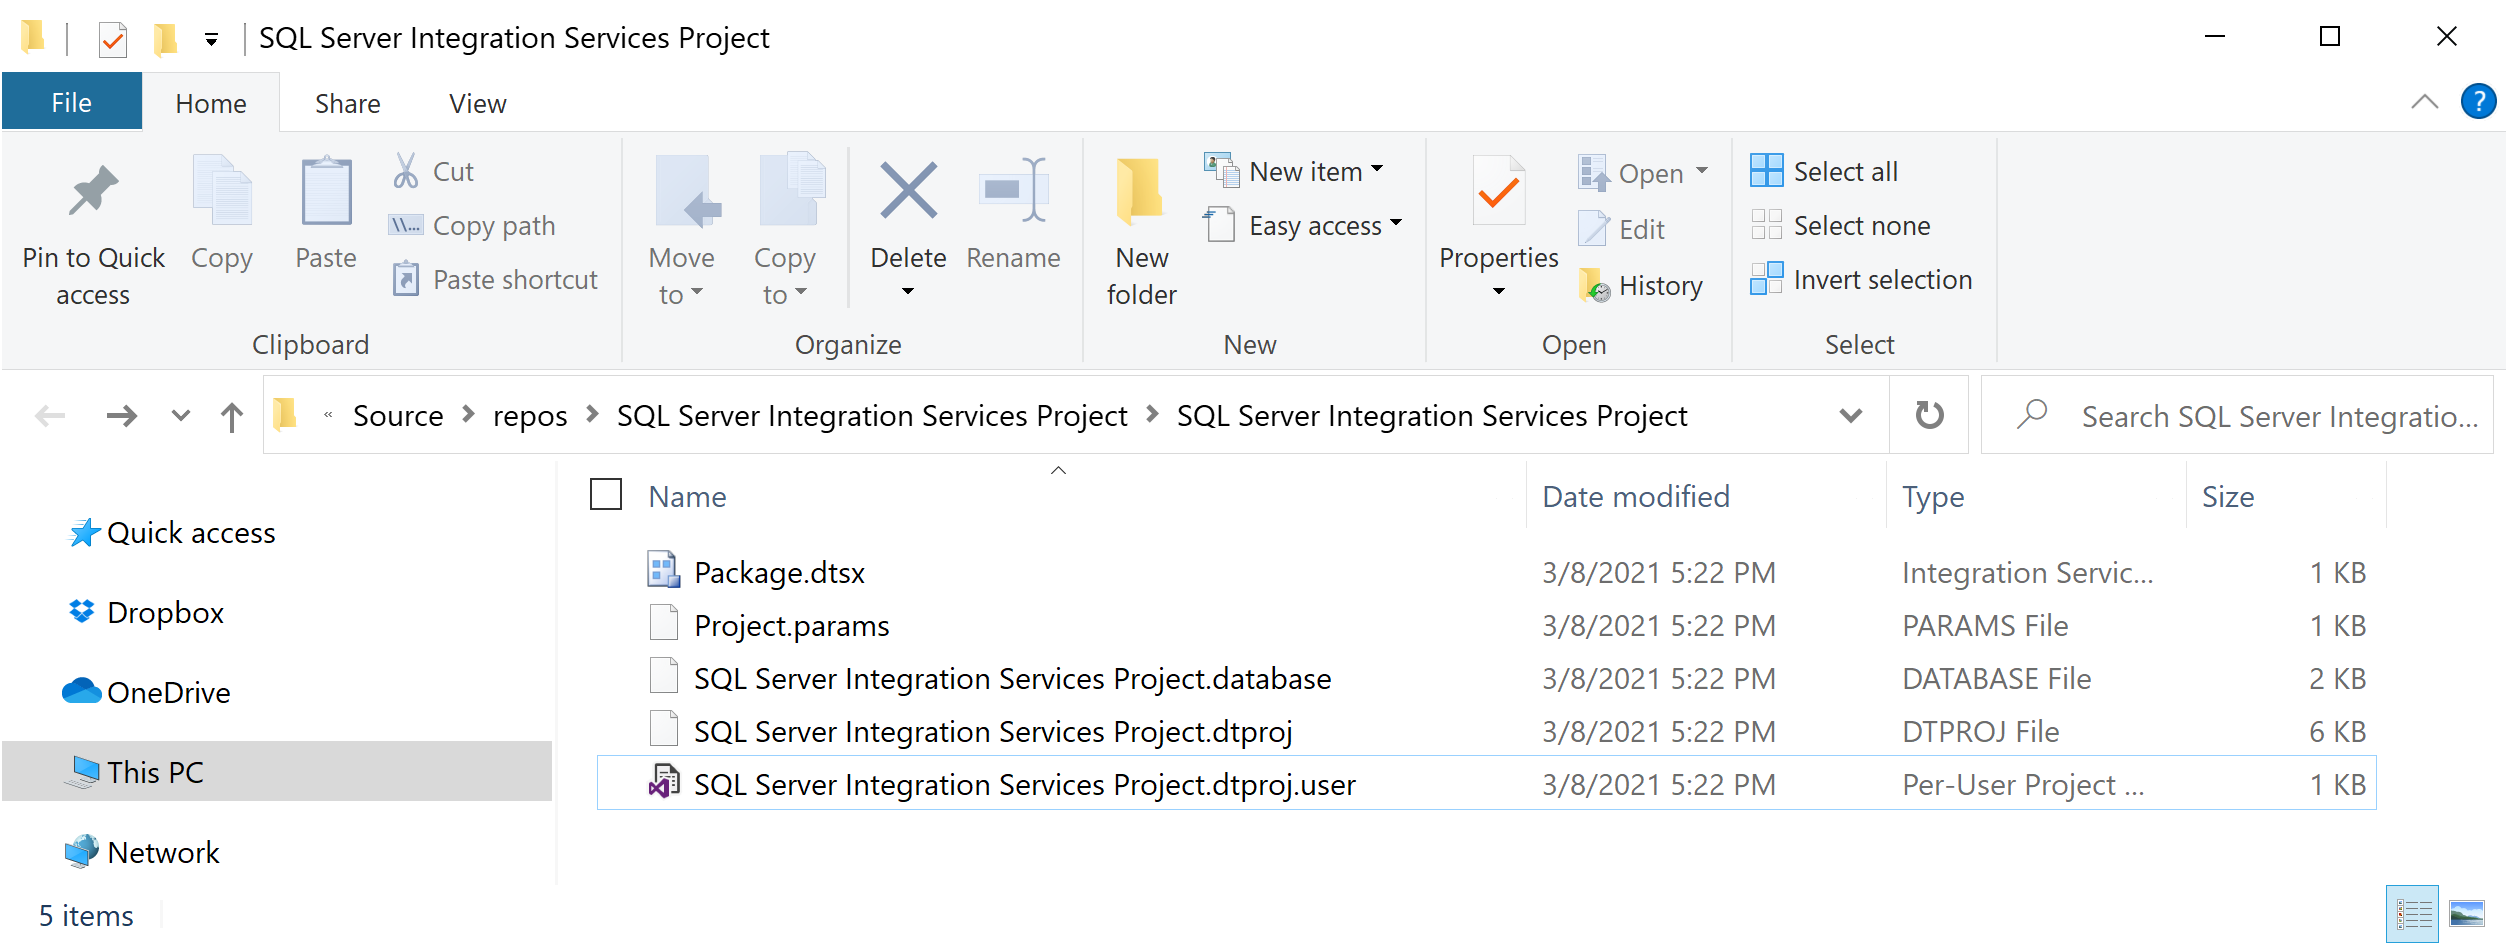Sort by the Name column header
Image resolution: width=2508 pixels, height=945 pixels.
point(687,496)
